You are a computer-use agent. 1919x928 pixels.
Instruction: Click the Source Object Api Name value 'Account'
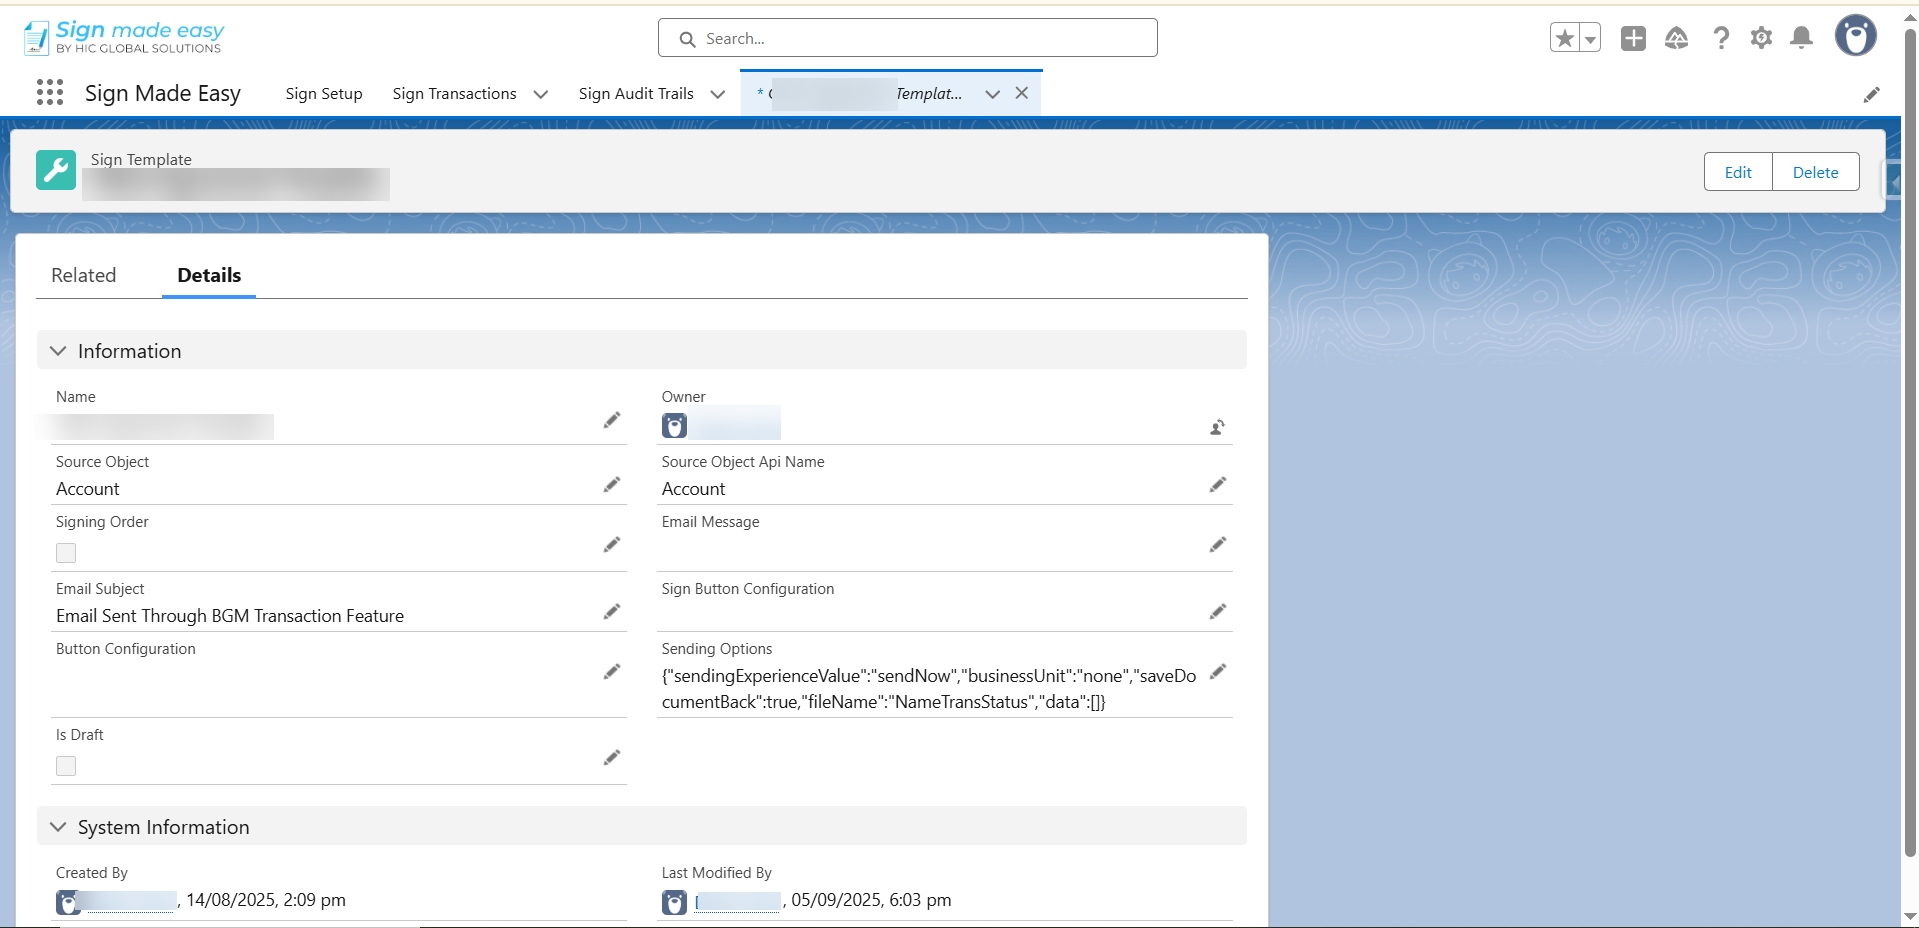coord(694,489)
